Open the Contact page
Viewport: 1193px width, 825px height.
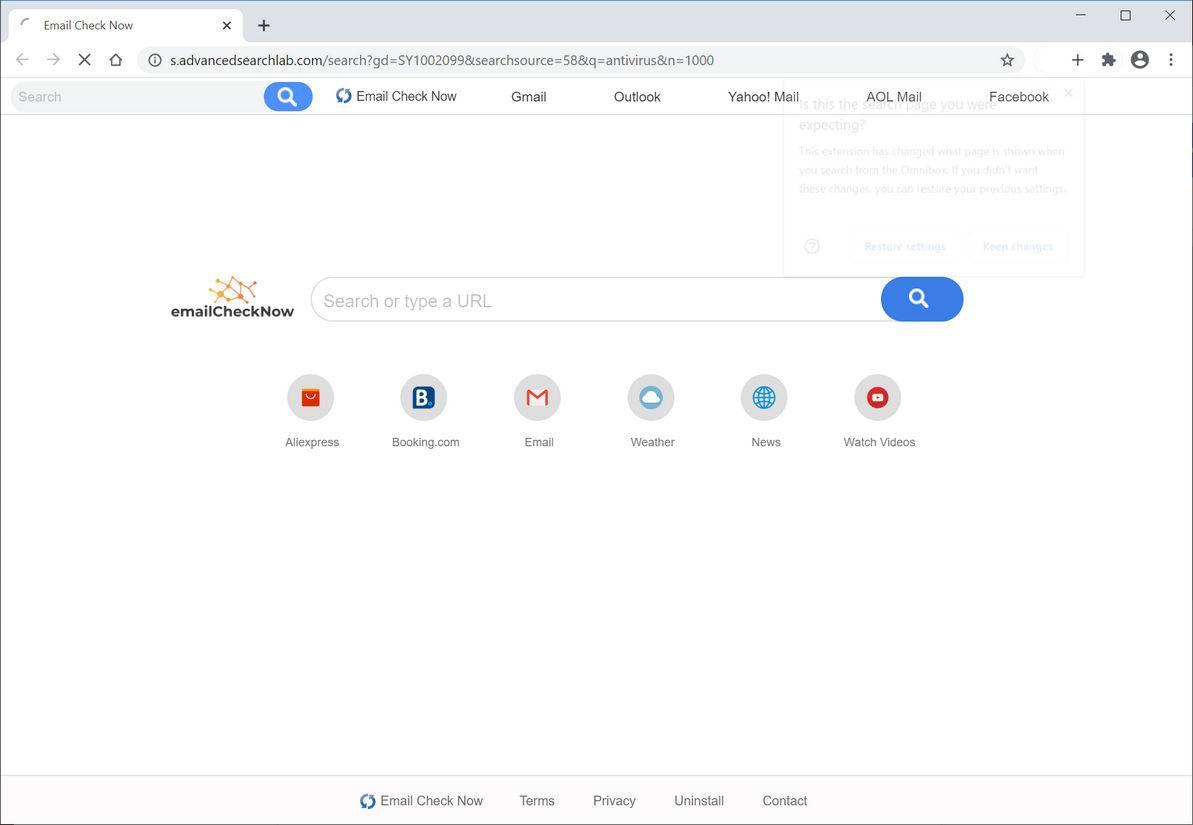pyautogui.click(x=784, y=801)
